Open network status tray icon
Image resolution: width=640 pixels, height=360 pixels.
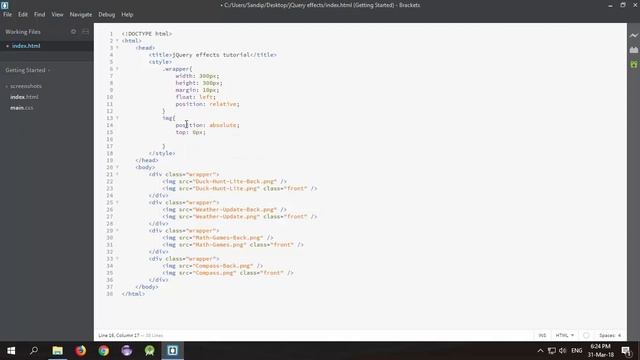551,351
